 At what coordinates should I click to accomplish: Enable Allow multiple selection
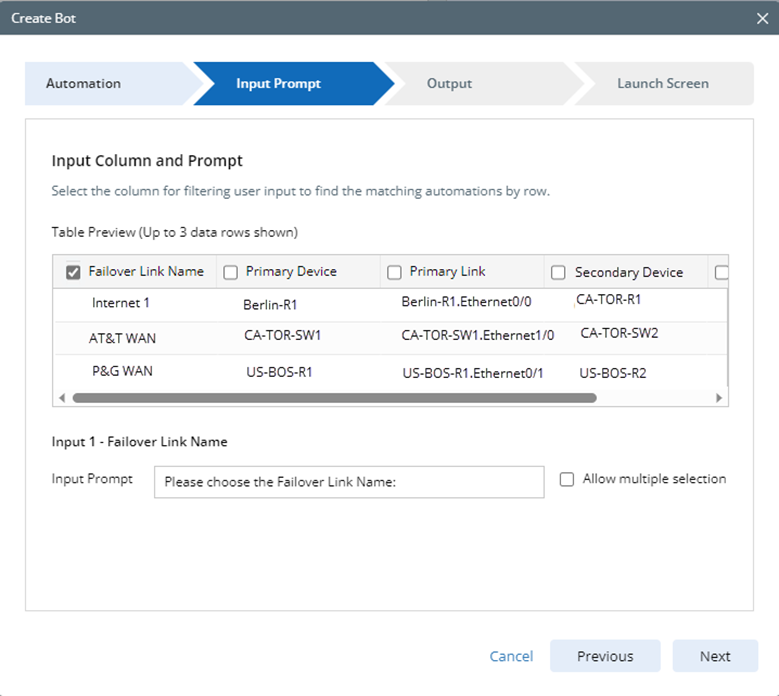coord(567,479)
